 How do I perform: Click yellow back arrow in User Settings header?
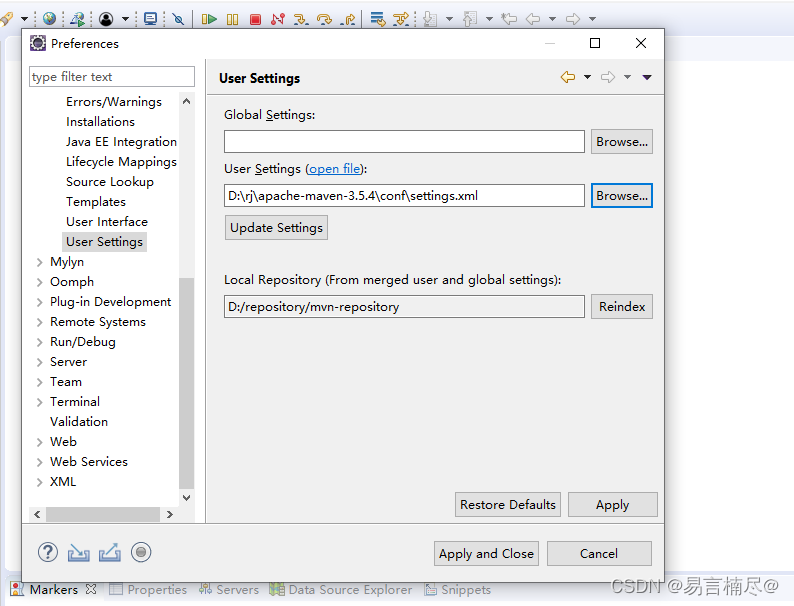pos(568,77)
